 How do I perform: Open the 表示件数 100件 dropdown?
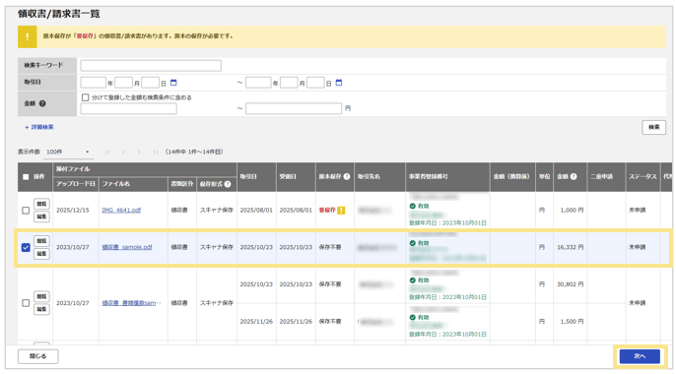[68, 152]
